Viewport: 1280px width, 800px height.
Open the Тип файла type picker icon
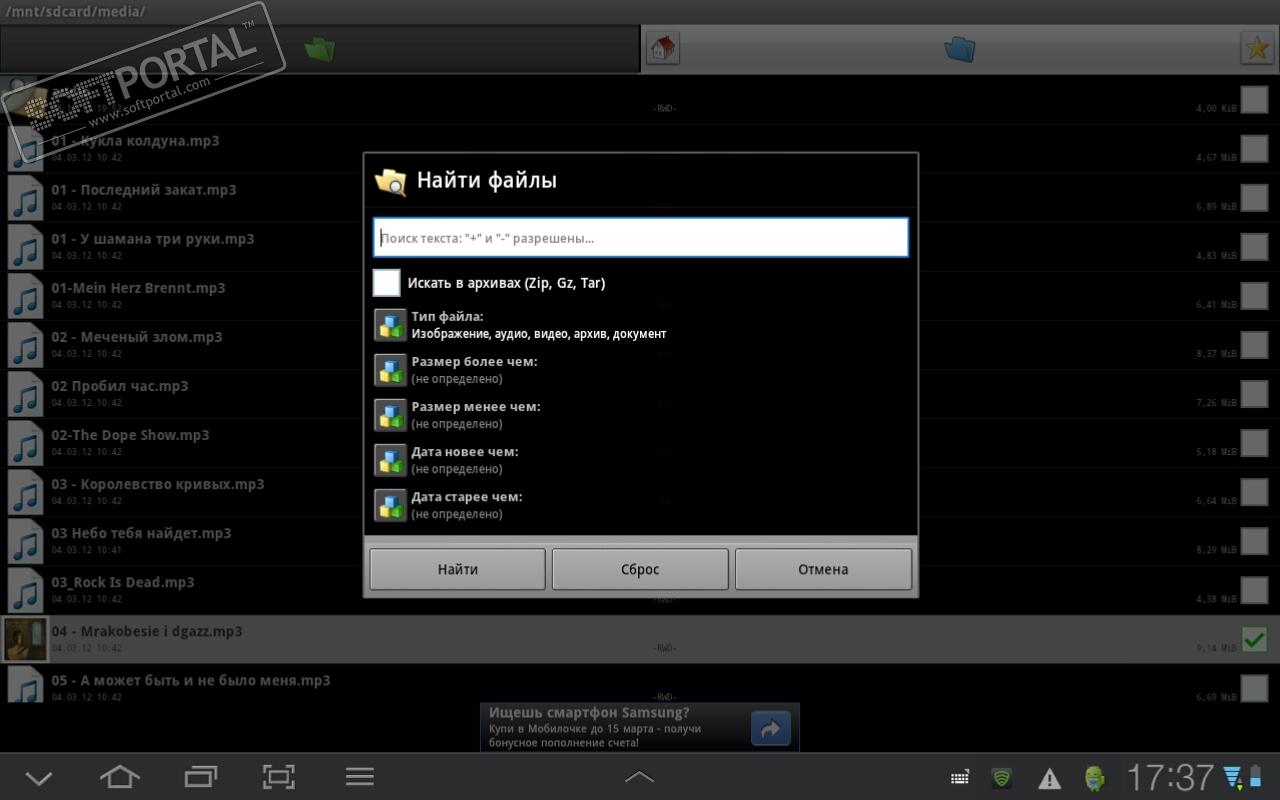tap(390, 325)
